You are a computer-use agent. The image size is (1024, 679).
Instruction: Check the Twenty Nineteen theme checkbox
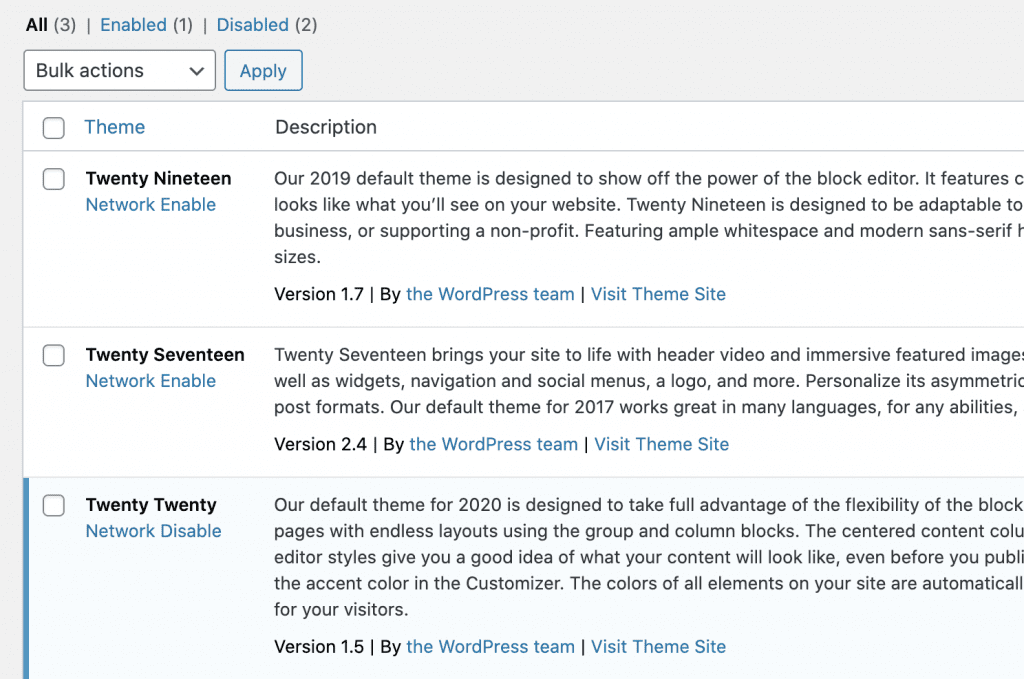(x=54, y=179)
